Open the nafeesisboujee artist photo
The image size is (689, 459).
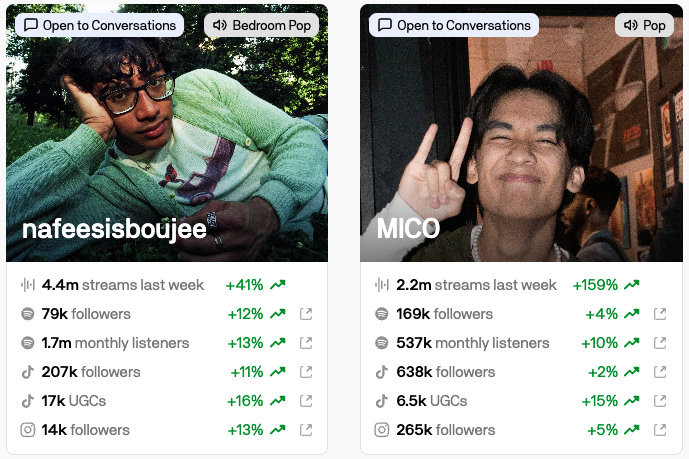(167, 133)
